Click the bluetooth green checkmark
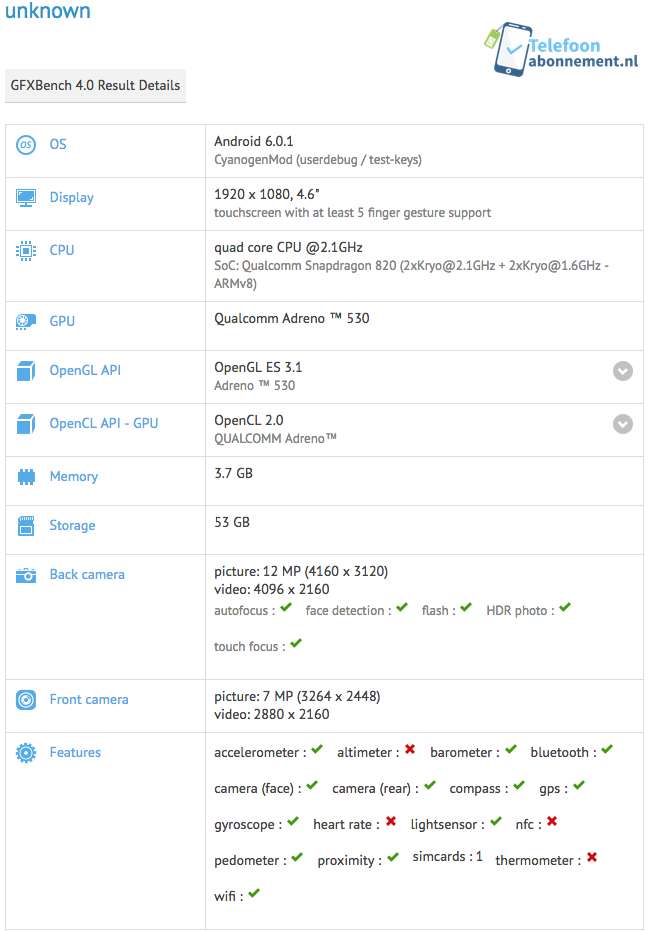 607,749
